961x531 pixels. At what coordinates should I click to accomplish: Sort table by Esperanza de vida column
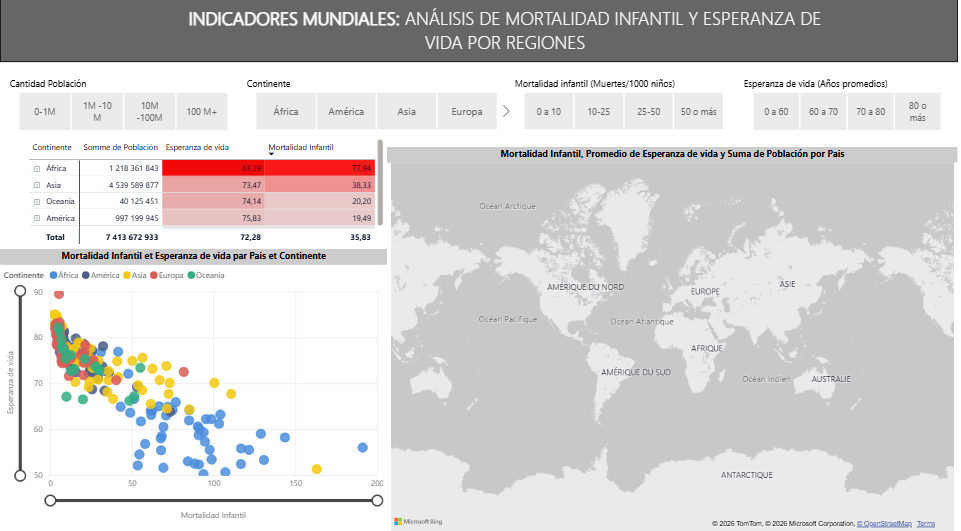[x=197, y=147]
